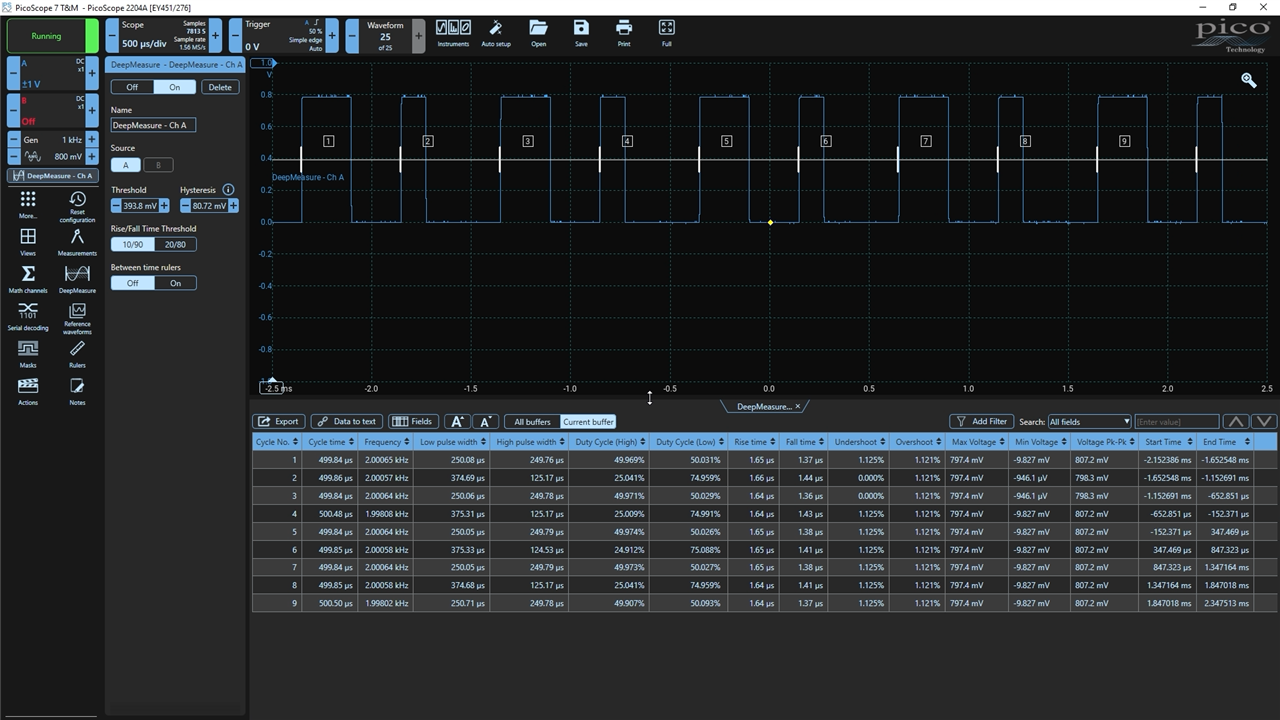Show All buffers in table
This screenshot has height=720, width=1280.
click(532, 421)
